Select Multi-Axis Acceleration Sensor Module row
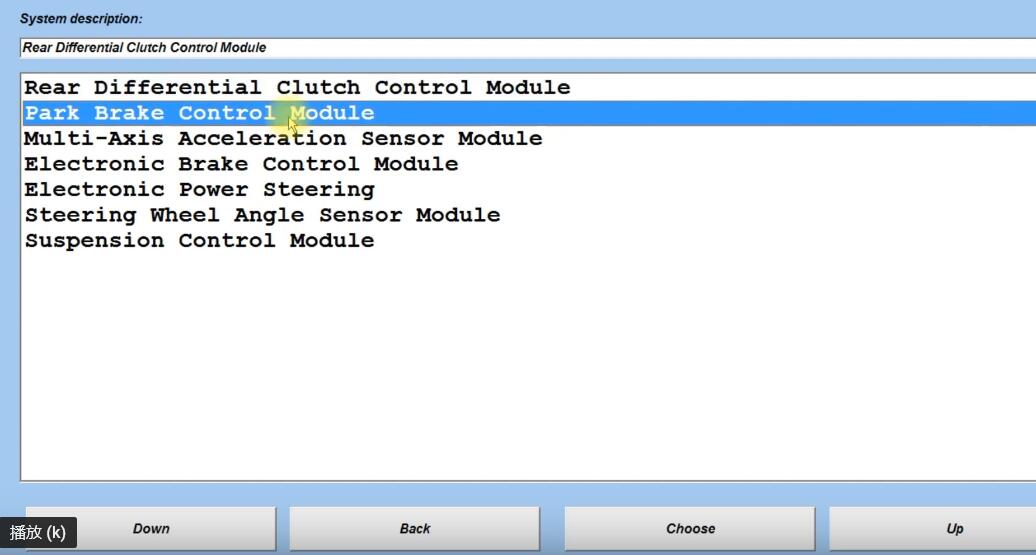 (529, 139)
